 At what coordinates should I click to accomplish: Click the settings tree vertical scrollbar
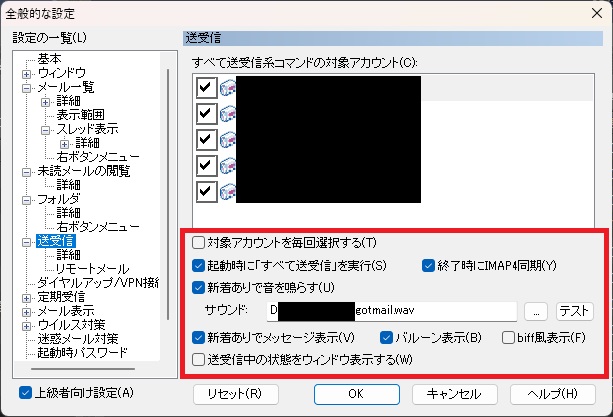pyautogui.click(x=168, y=194)
